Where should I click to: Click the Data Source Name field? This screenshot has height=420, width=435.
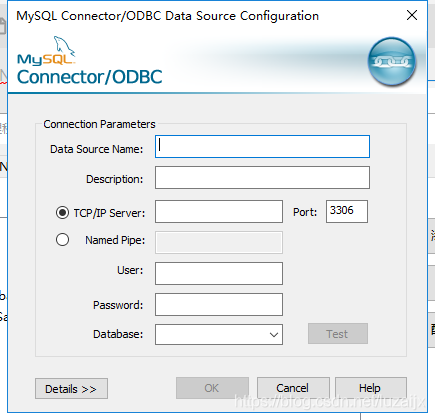coord(262,146)
